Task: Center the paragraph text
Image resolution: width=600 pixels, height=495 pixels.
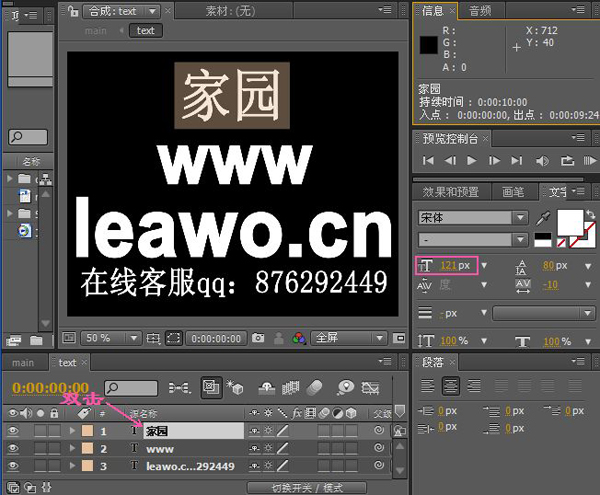Action: click(451, 386)
